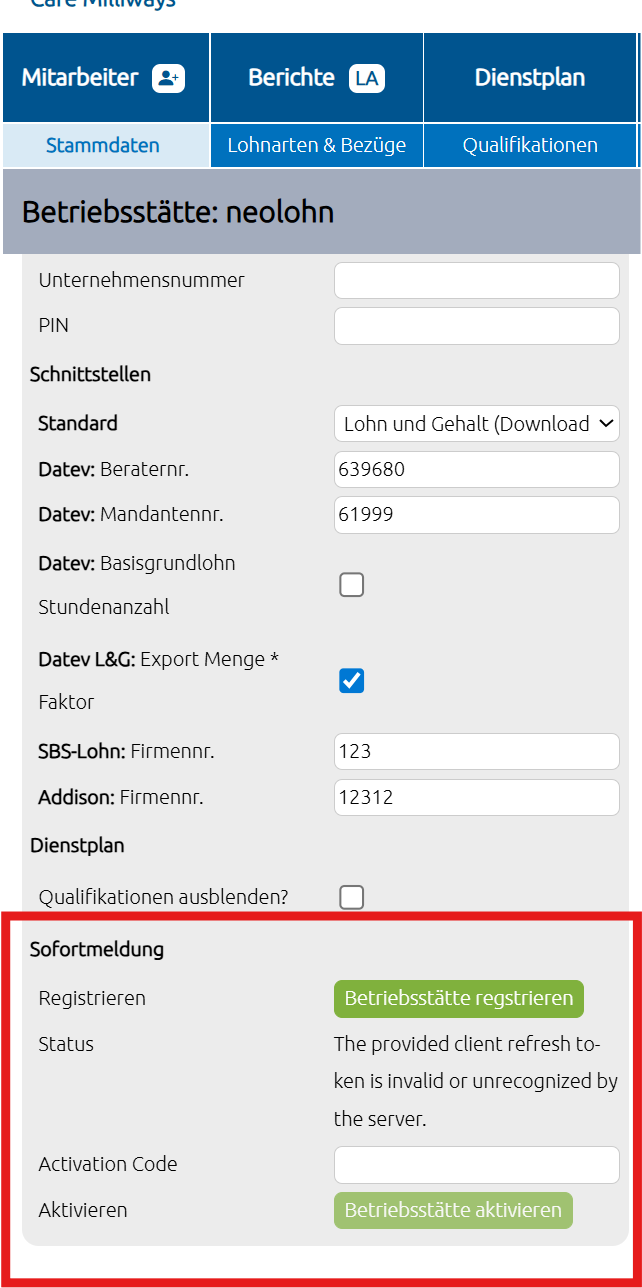Image resolution: width=642 pixels, height=1288 pixels.
Task: Switch to the Stammdaten tab
Action: [103, 145]
